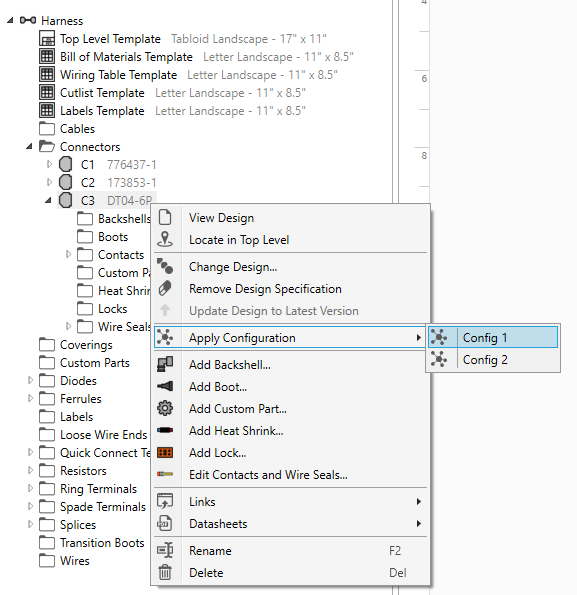Screen dimensions: 577x595
Task: Collapse the Harness root node
Action: (x=10, y=20)
